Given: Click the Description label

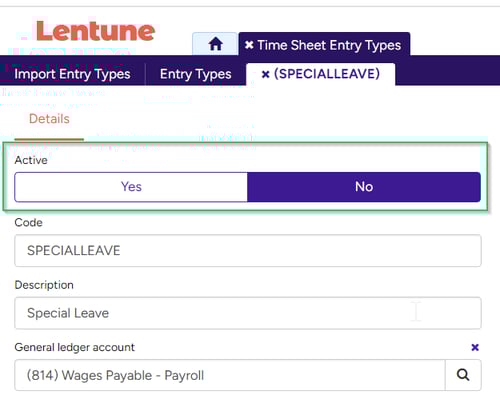Looking at the screenshot, I should pyautogui.click(x=44, y=285).
